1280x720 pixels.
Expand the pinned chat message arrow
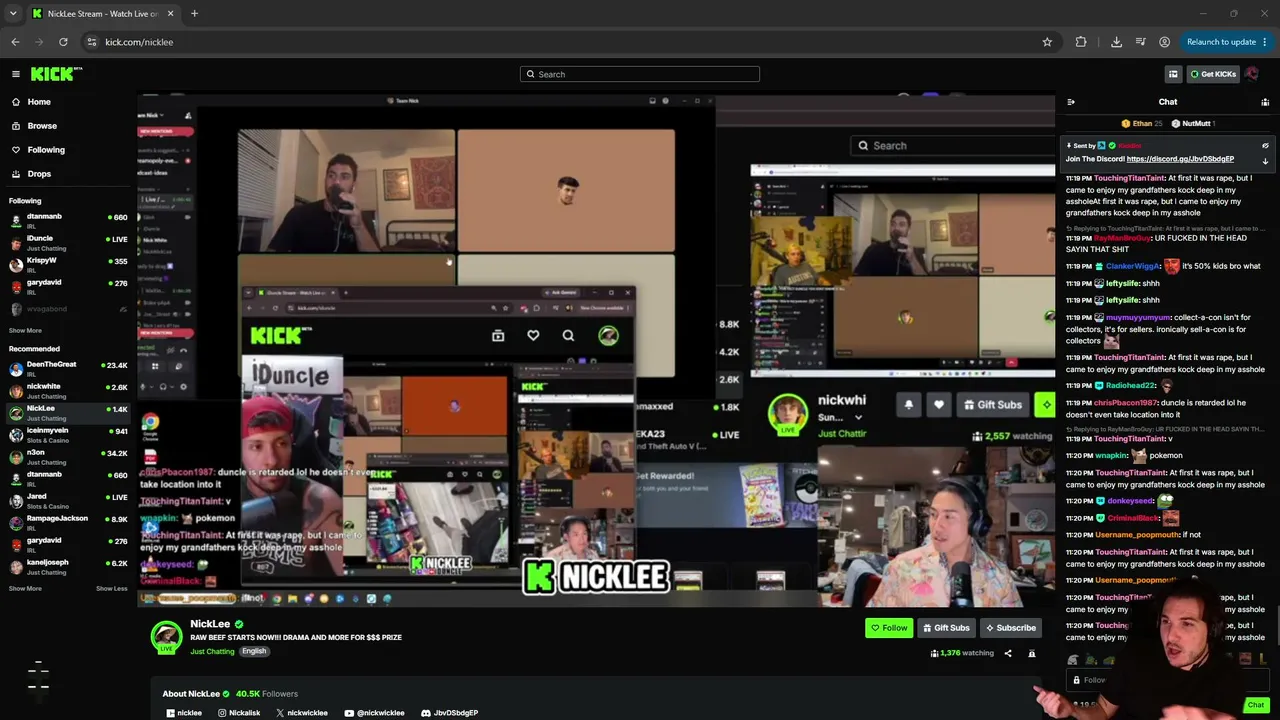point(1265,161)
